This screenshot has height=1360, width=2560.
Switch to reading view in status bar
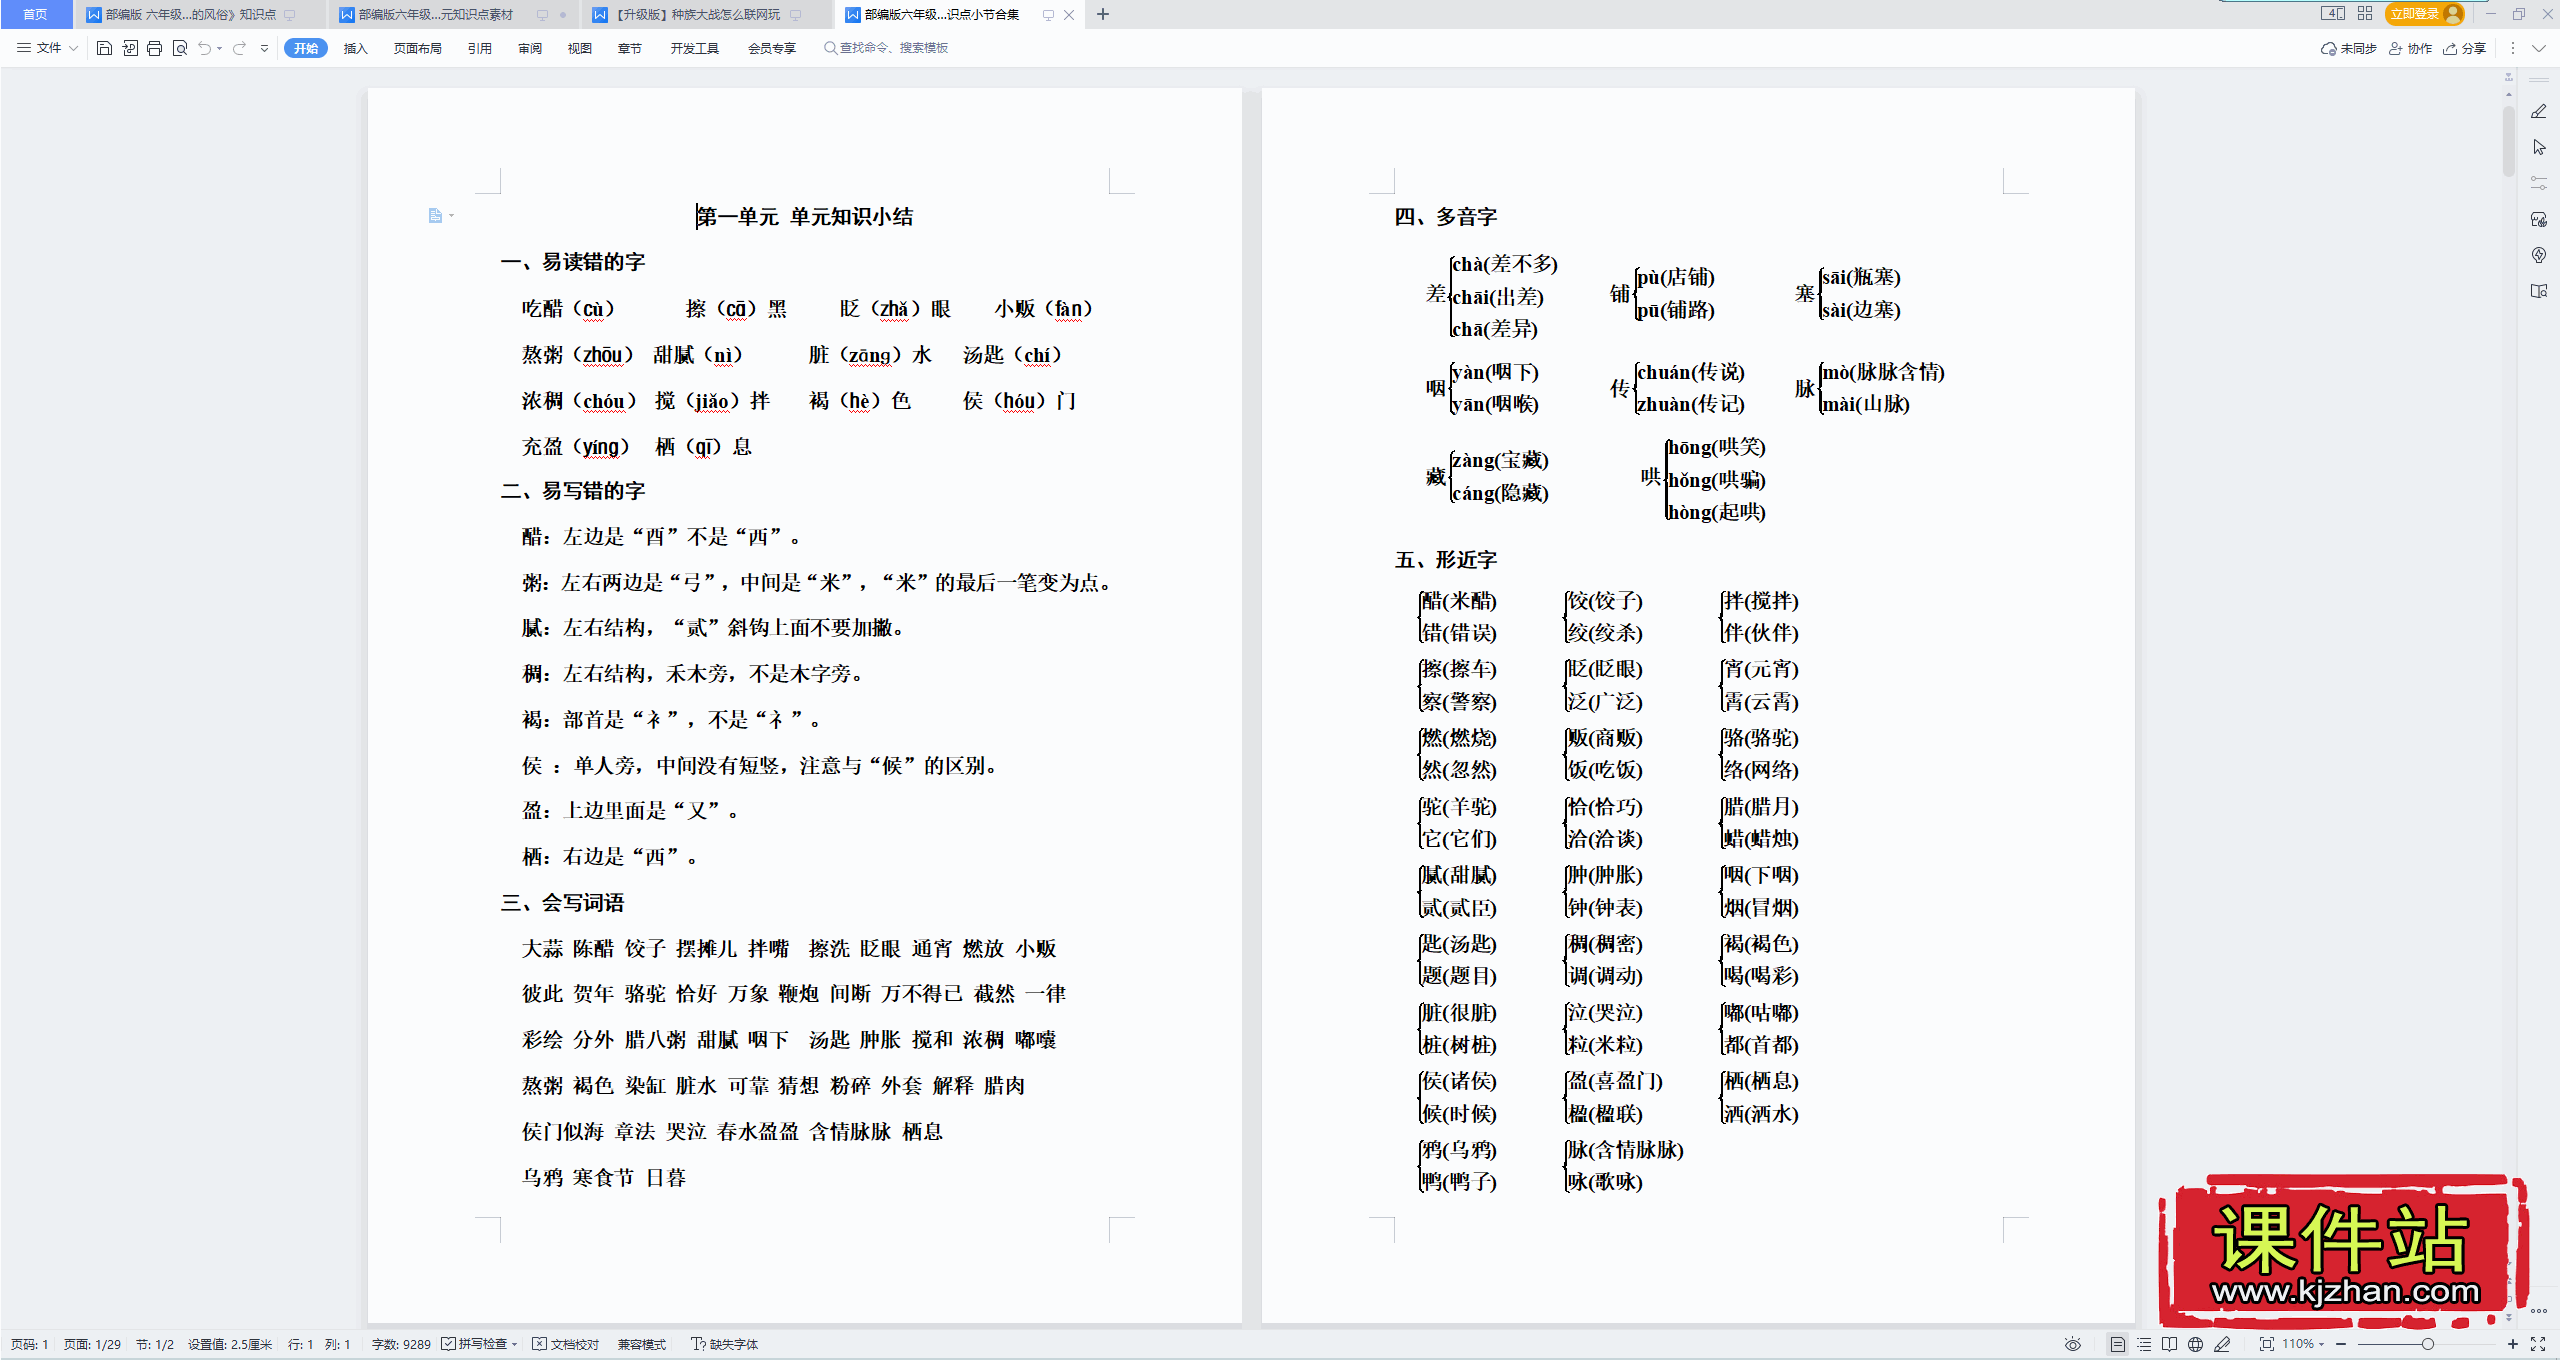2169,1344
